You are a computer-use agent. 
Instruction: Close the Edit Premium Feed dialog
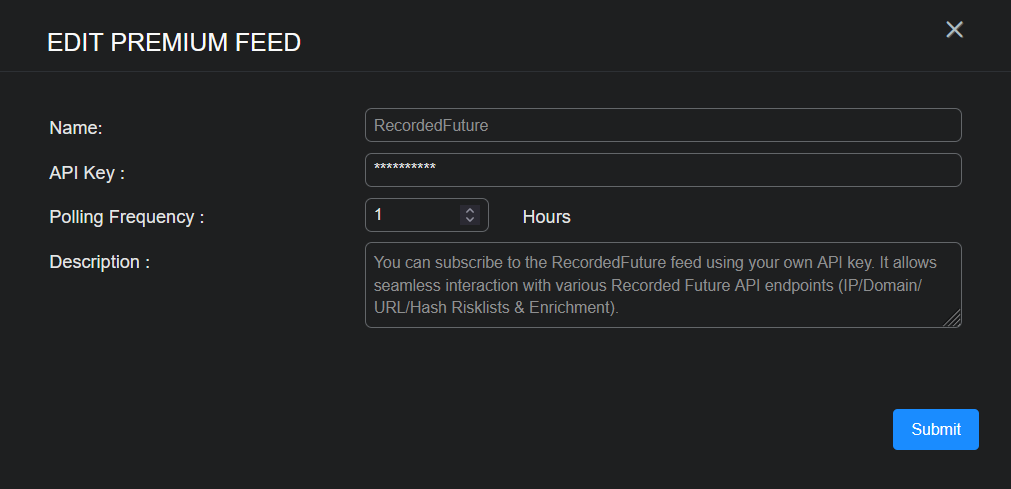(954, 30)
